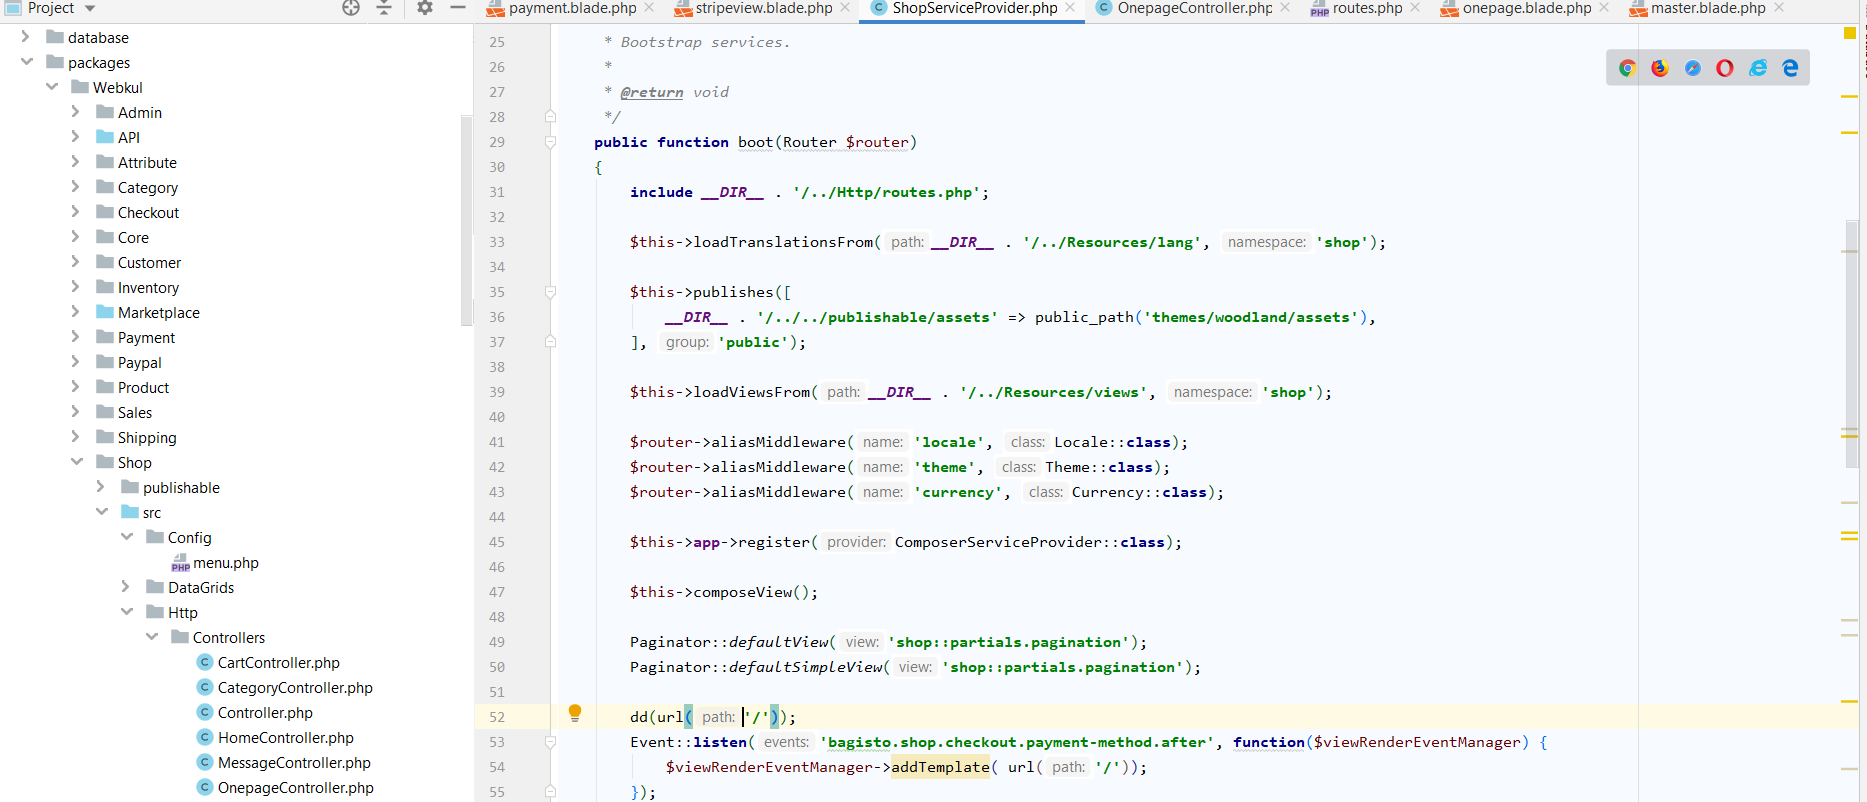Screen dimensions: 1867x802
Task: Close the ShopServiceProvider.php tab
Action: [1070, 8]
